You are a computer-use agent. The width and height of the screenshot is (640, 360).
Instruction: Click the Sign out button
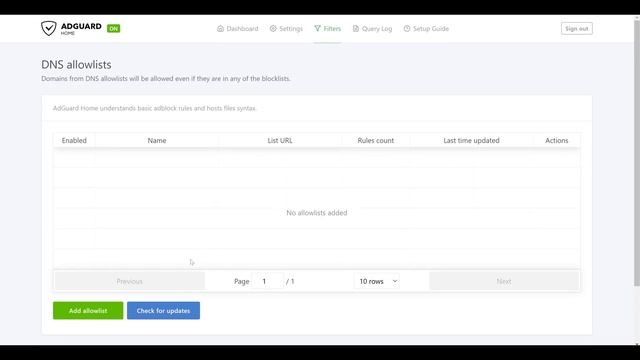point(577,29)
